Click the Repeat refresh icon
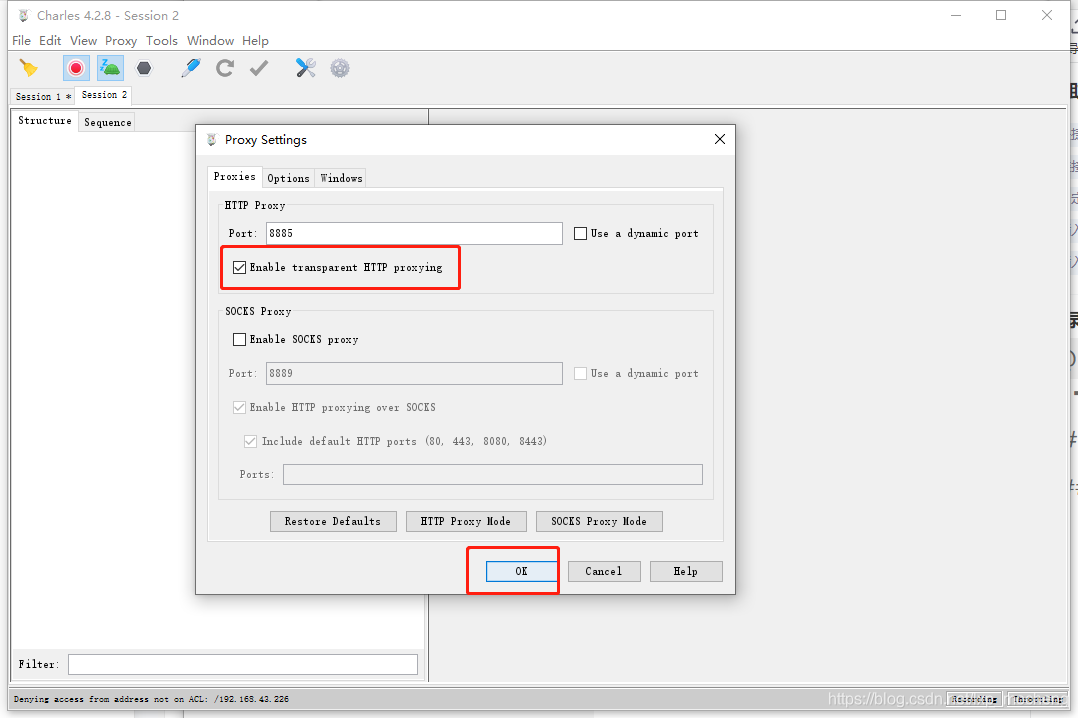 pyautogui.click(x=225, y=68)
